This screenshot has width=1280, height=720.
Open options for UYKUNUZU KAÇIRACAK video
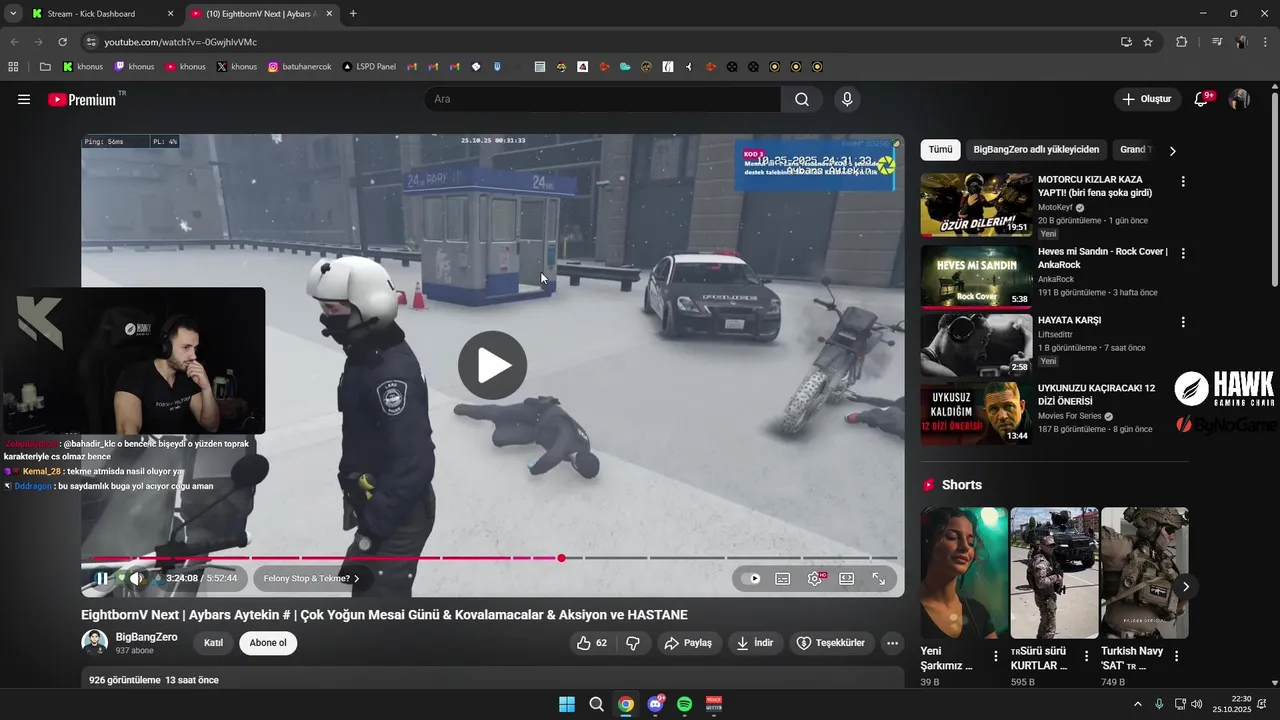[x=1183, y=390]
